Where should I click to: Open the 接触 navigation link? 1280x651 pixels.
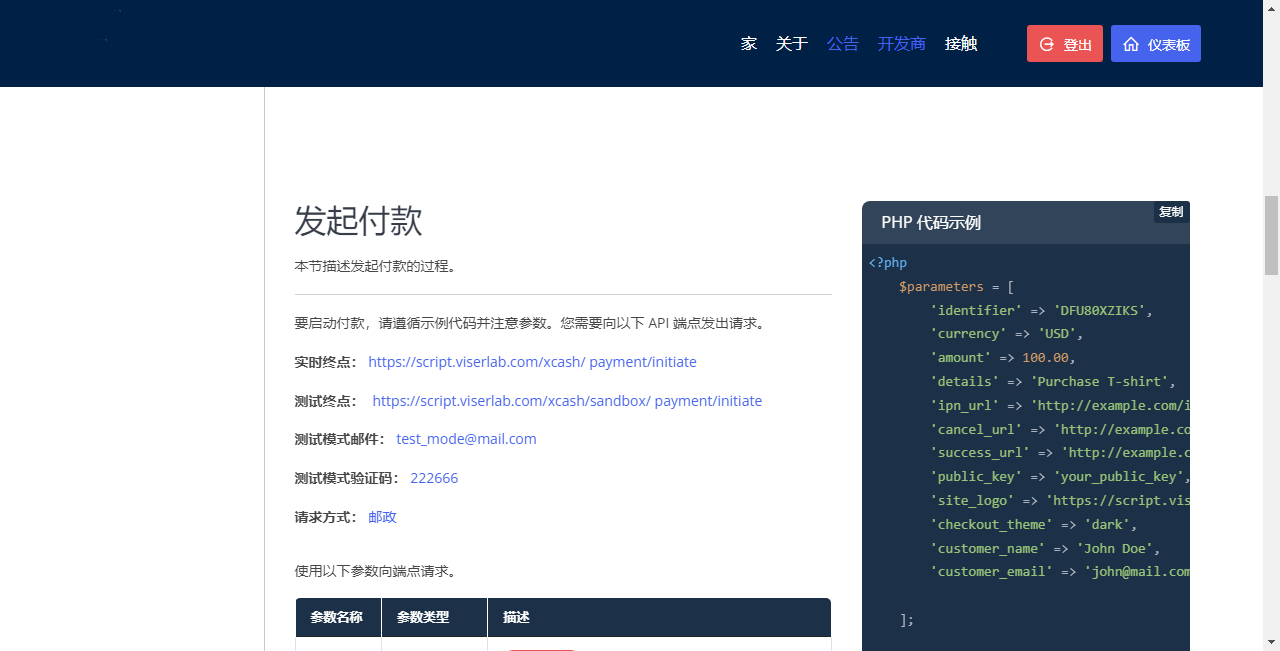point(960,44)
